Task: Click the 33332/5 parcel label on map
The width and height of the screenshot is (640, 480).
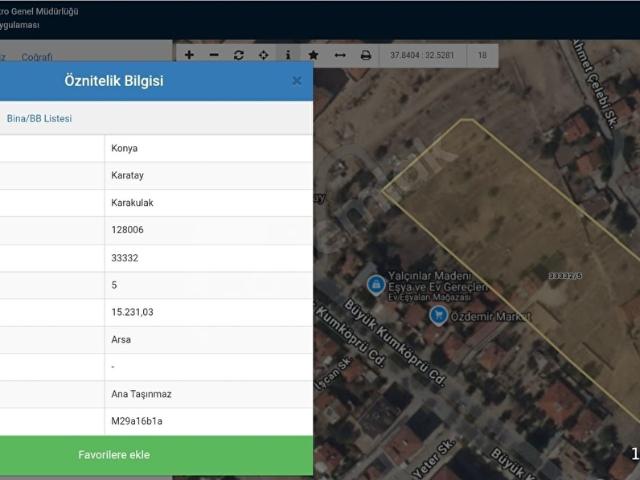Action: click(565, 276)
